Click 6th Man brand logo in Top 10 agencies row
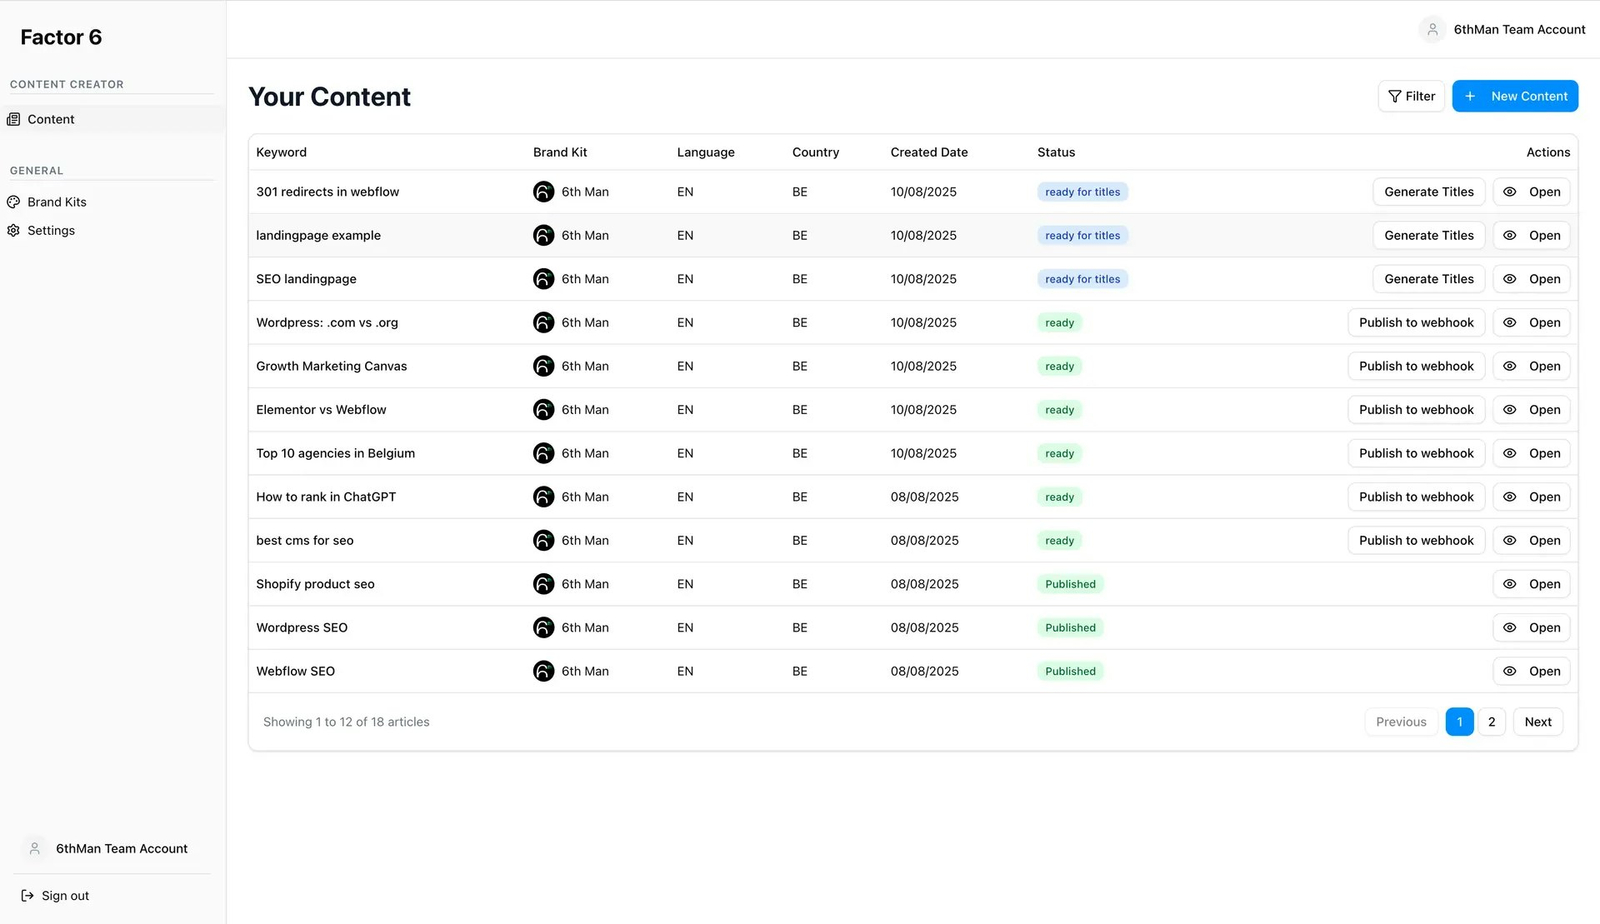 click(544, 453)
